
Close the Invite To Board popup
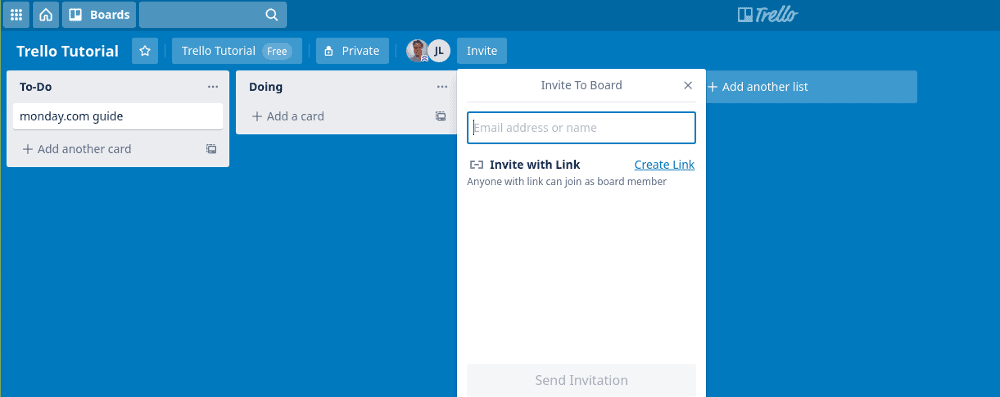pyautogui.click(x=688, y=86)
